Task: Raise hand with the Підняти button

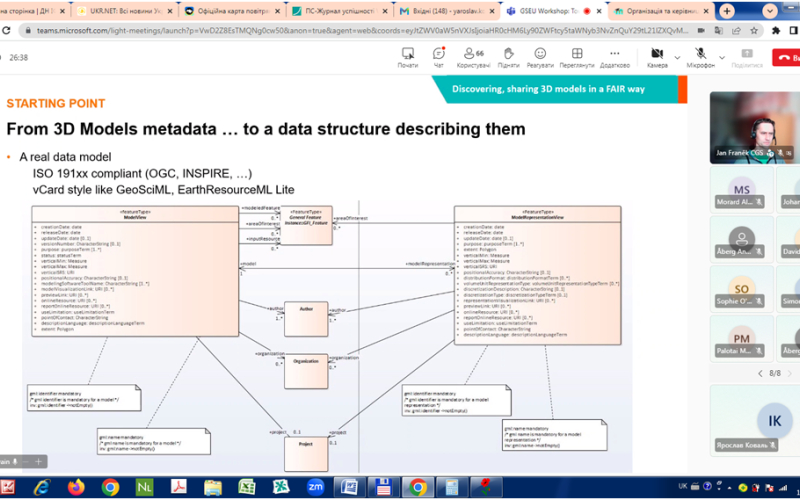Action: click(x=508, y=57)
